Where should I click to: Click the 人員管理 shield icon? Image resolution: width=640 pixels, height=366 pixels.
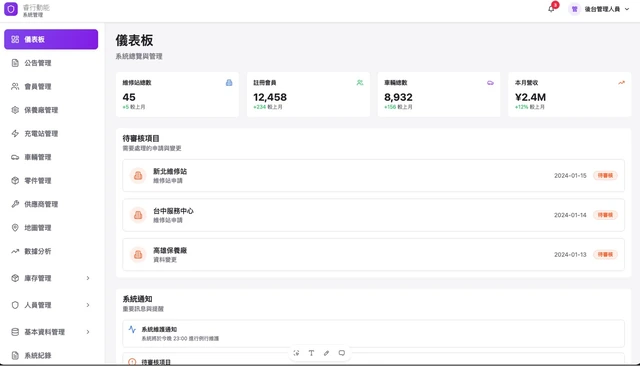pyautogui.click(x=15, y=305)
